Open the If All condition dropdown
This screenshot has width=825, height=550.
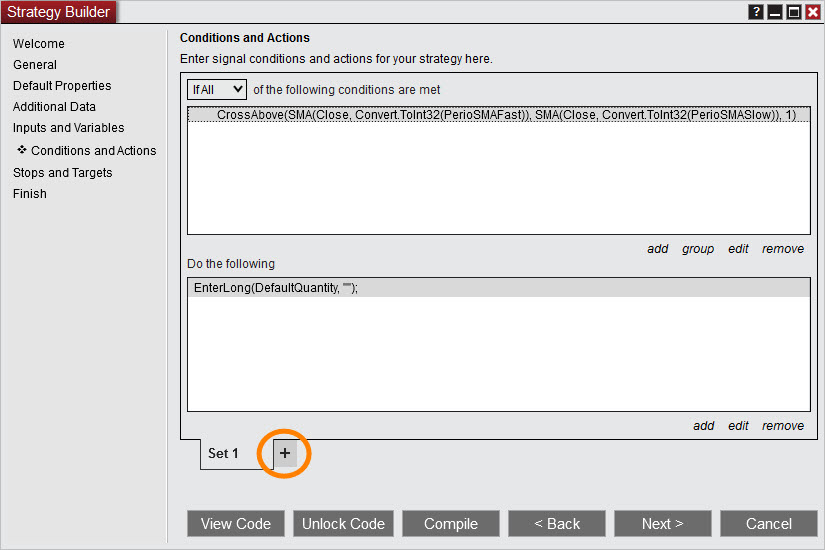217,89
